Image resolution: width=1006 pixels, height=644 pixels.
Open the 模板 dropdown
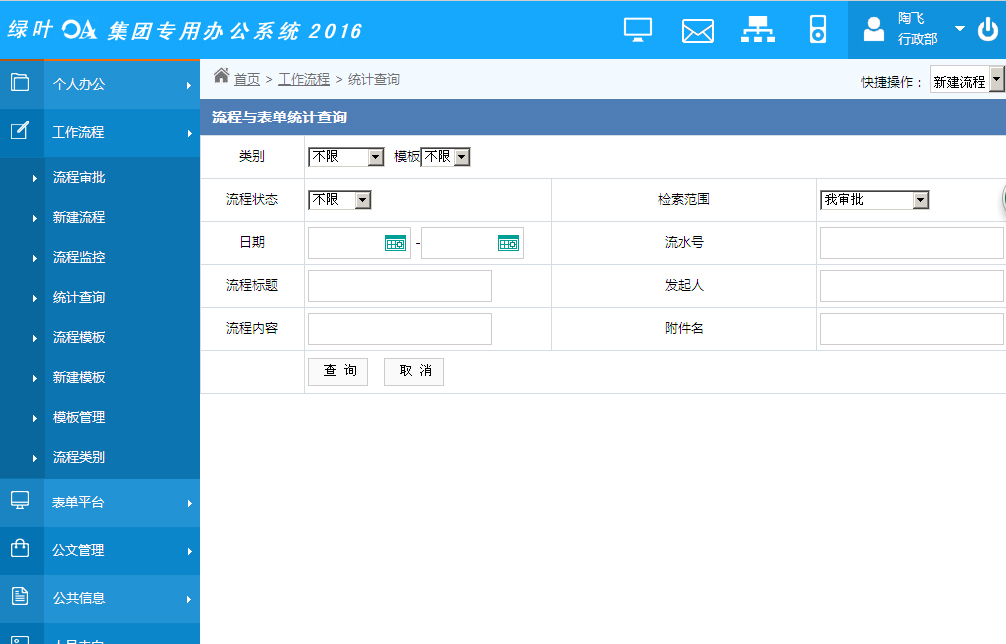click(445, 157)
